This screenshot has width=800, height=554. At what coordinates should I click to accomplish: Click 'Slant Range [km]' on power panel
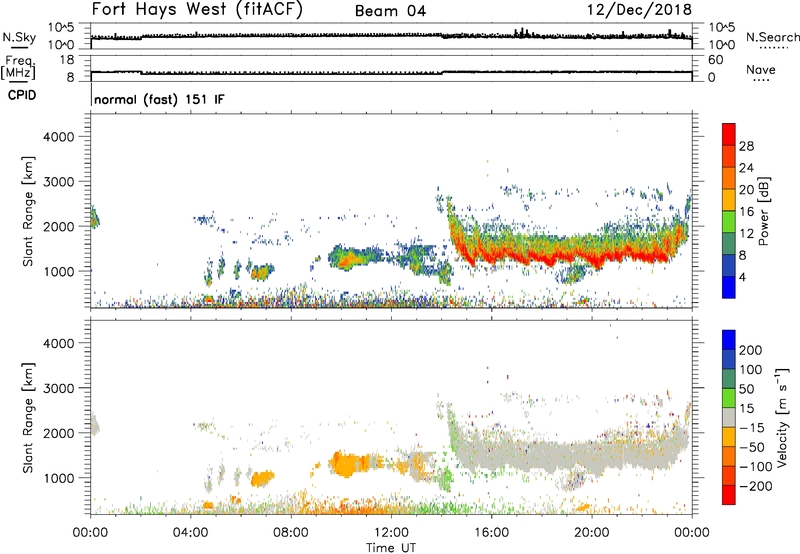[x=28, y=211]
